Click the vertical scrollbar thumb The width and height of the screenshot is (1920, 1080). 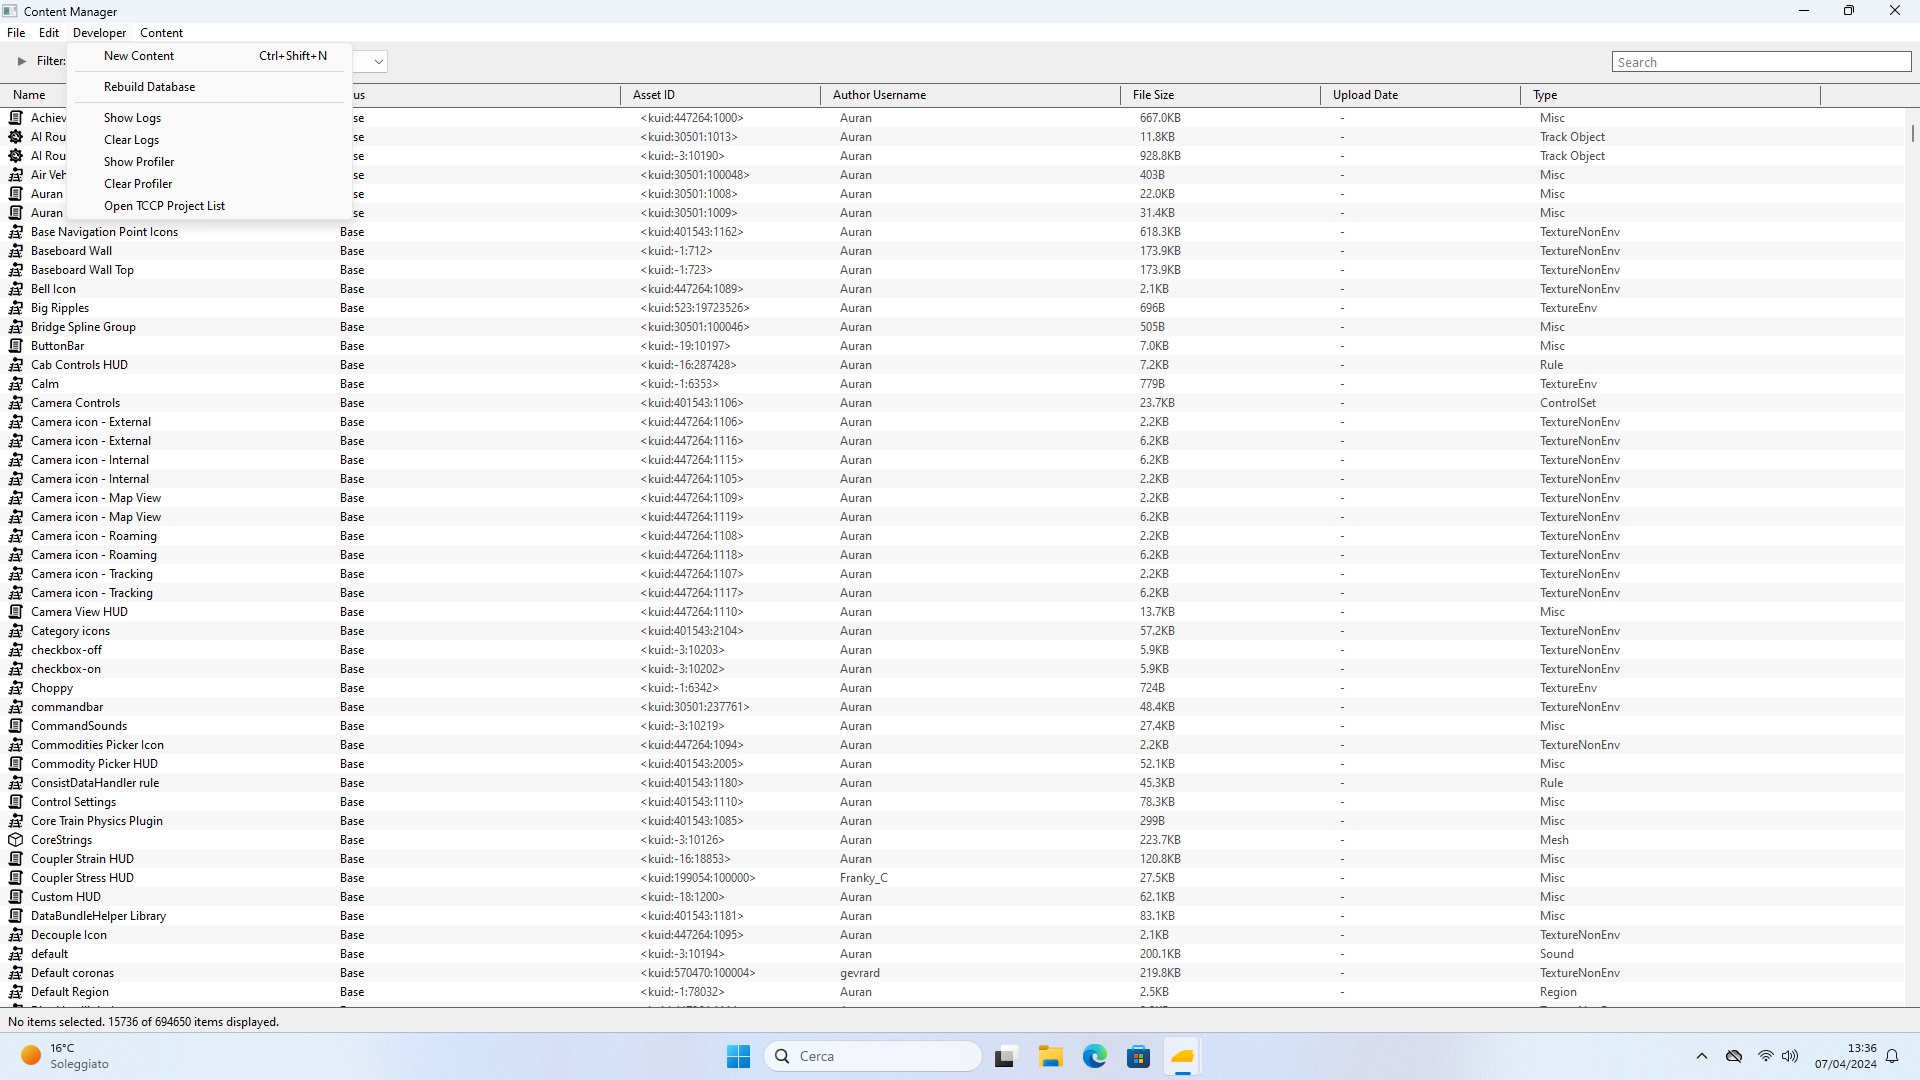(1912, 132)
